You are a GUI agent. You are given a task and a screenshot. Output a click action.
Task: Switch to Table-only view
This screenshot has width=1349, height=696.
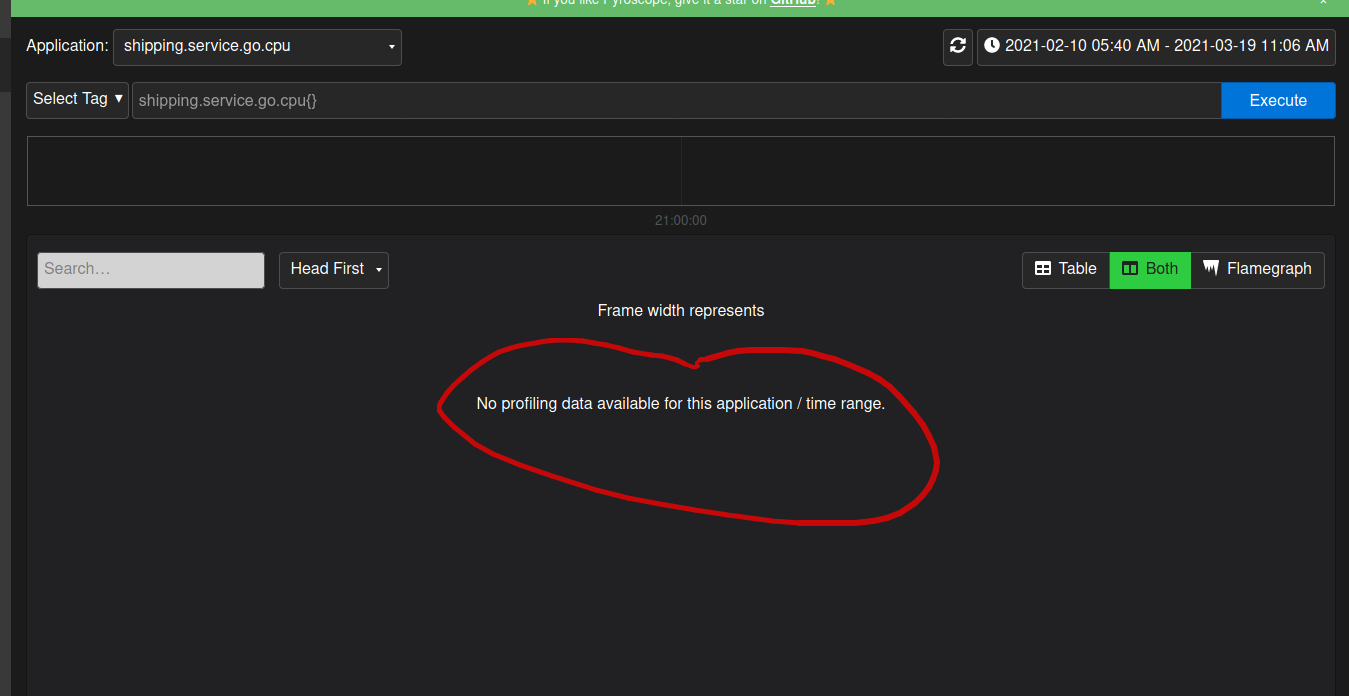(x=1065, y=269)
